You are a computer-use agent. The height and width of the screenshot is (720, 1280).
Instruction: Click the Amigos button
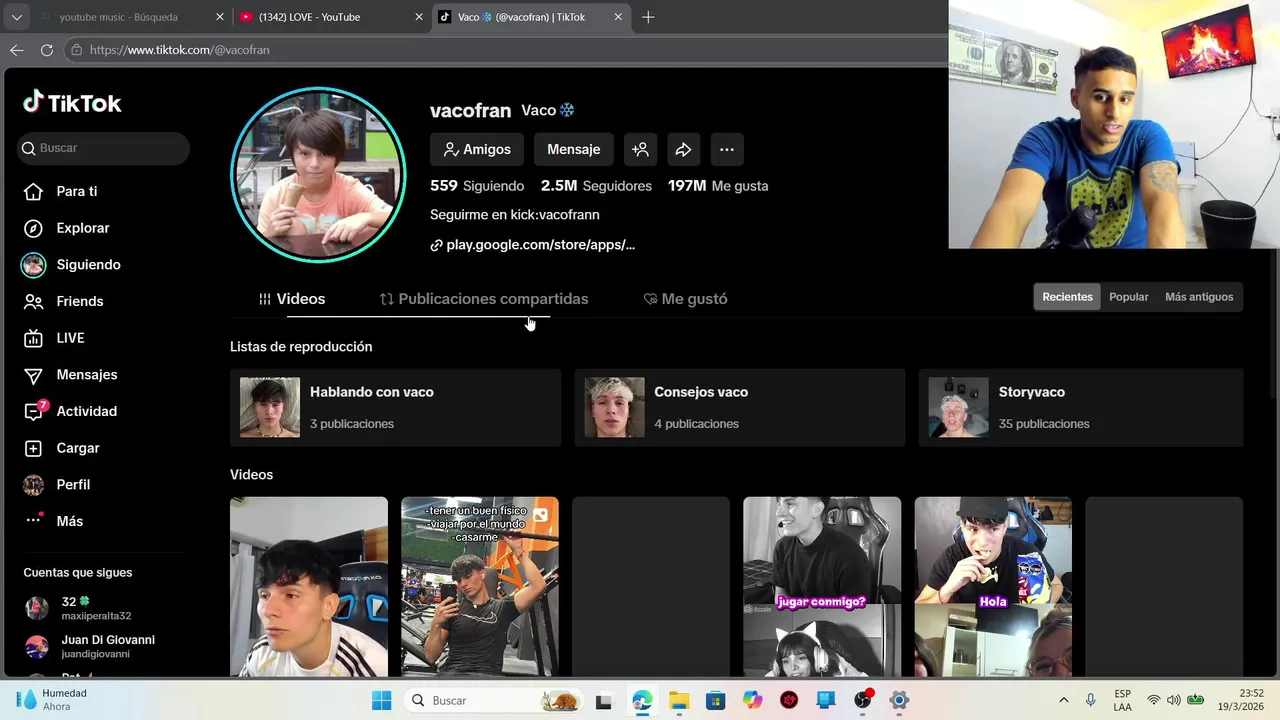coord(477,149)
